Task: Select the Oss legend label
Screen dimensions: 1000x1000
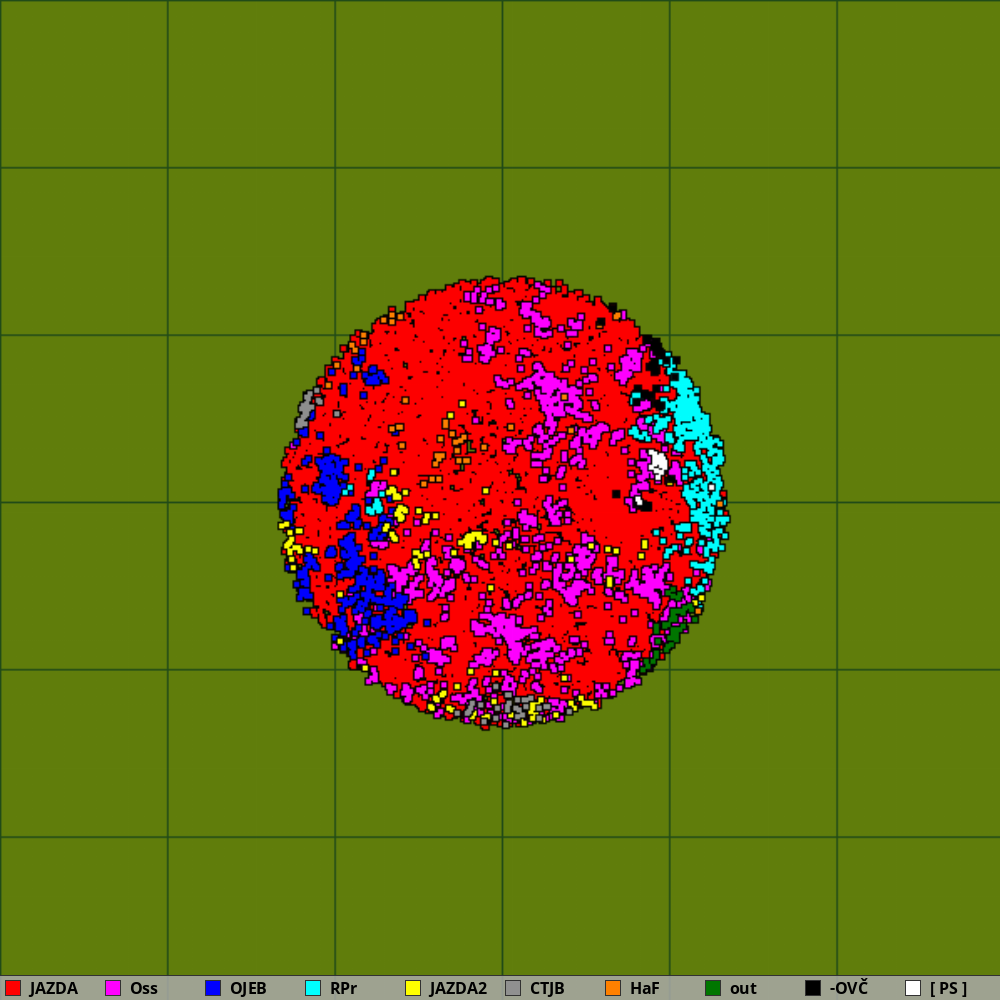Action: click(143, 989)
